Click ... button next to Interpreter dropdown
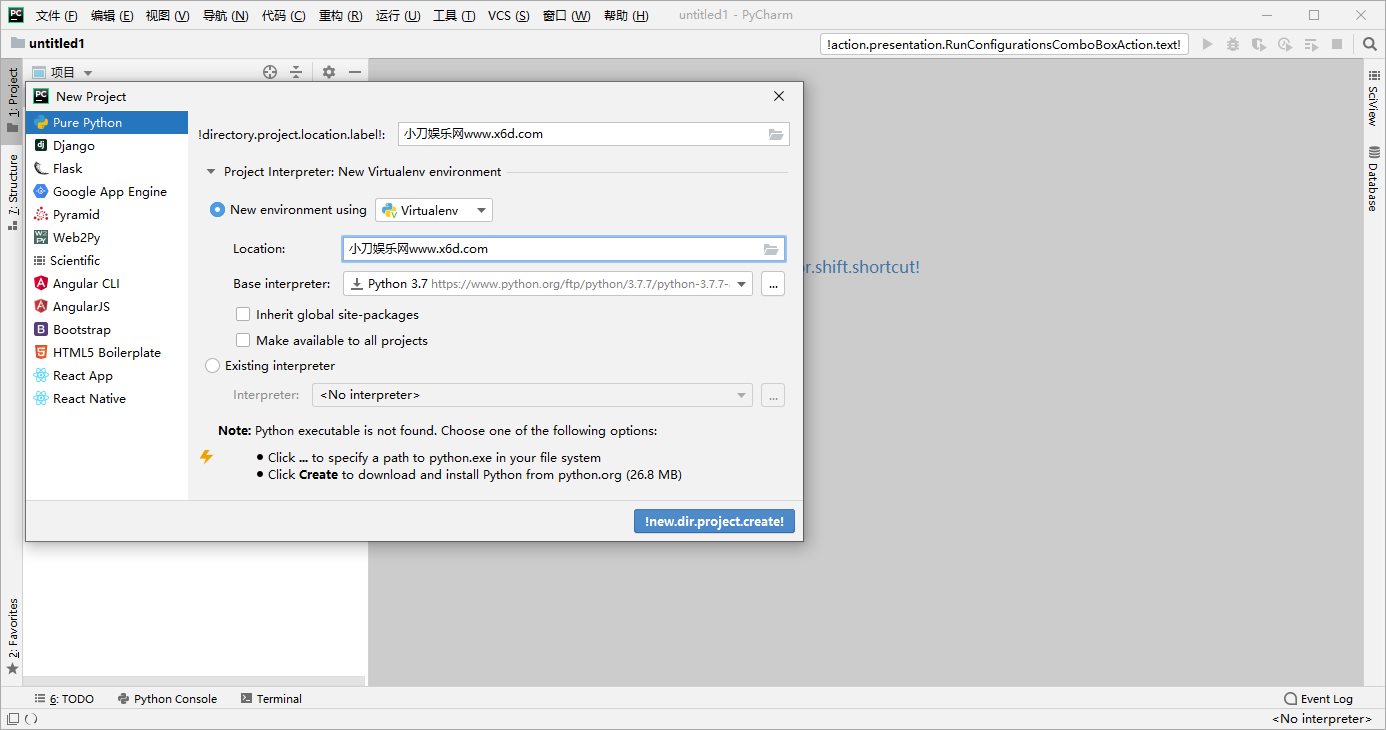This screenshot has height=730, width=1386. pyautogui.click(x=773, y=395)
